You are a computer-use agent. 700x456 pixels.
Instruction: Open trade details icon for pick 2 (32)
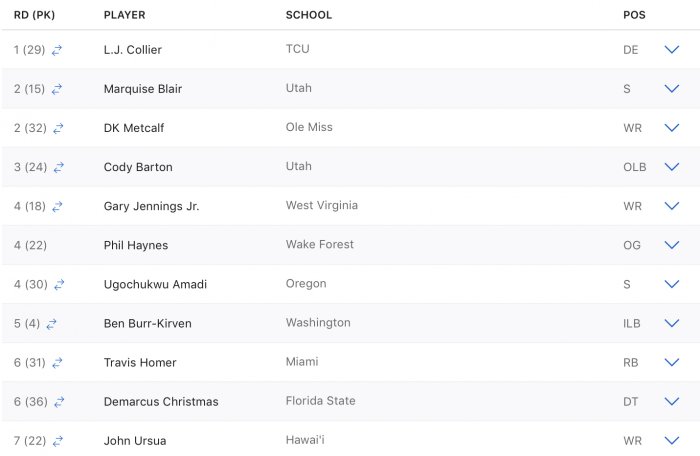tap(58, 129)
